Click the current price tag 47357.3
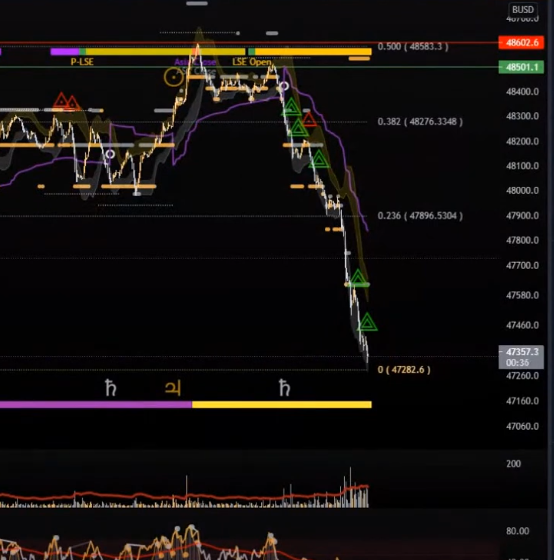 522,352
